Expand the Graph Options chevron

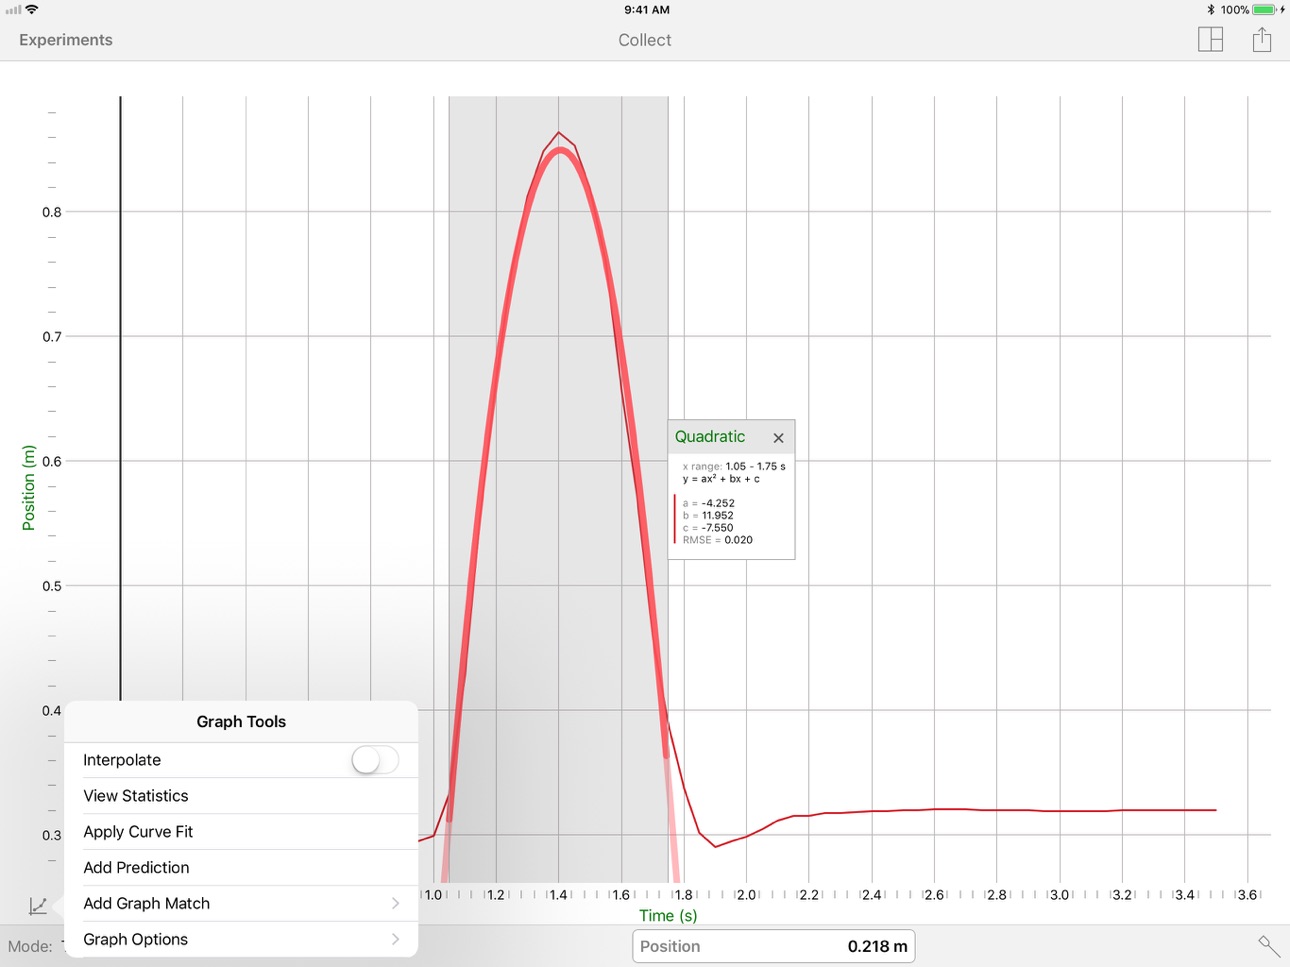(396, 940)
